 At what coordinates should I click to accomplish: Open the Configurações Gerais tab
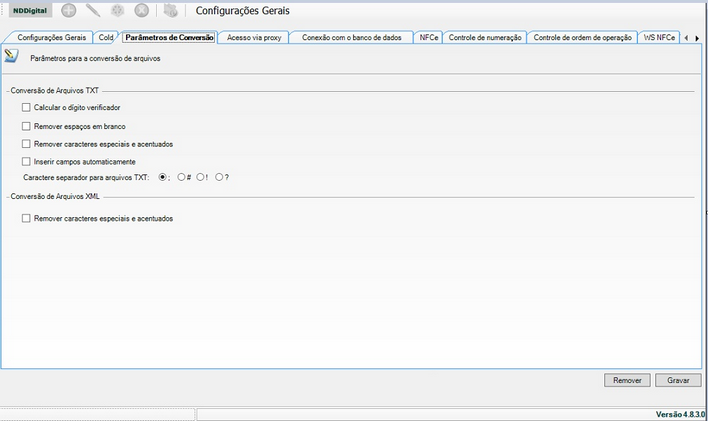pyautogui.click(x=51, y=37)
